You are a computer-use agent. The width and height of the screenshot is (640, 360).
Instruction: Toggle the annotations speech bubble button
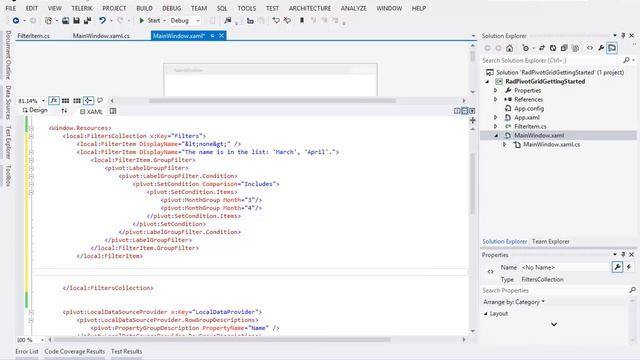[100, 100]
